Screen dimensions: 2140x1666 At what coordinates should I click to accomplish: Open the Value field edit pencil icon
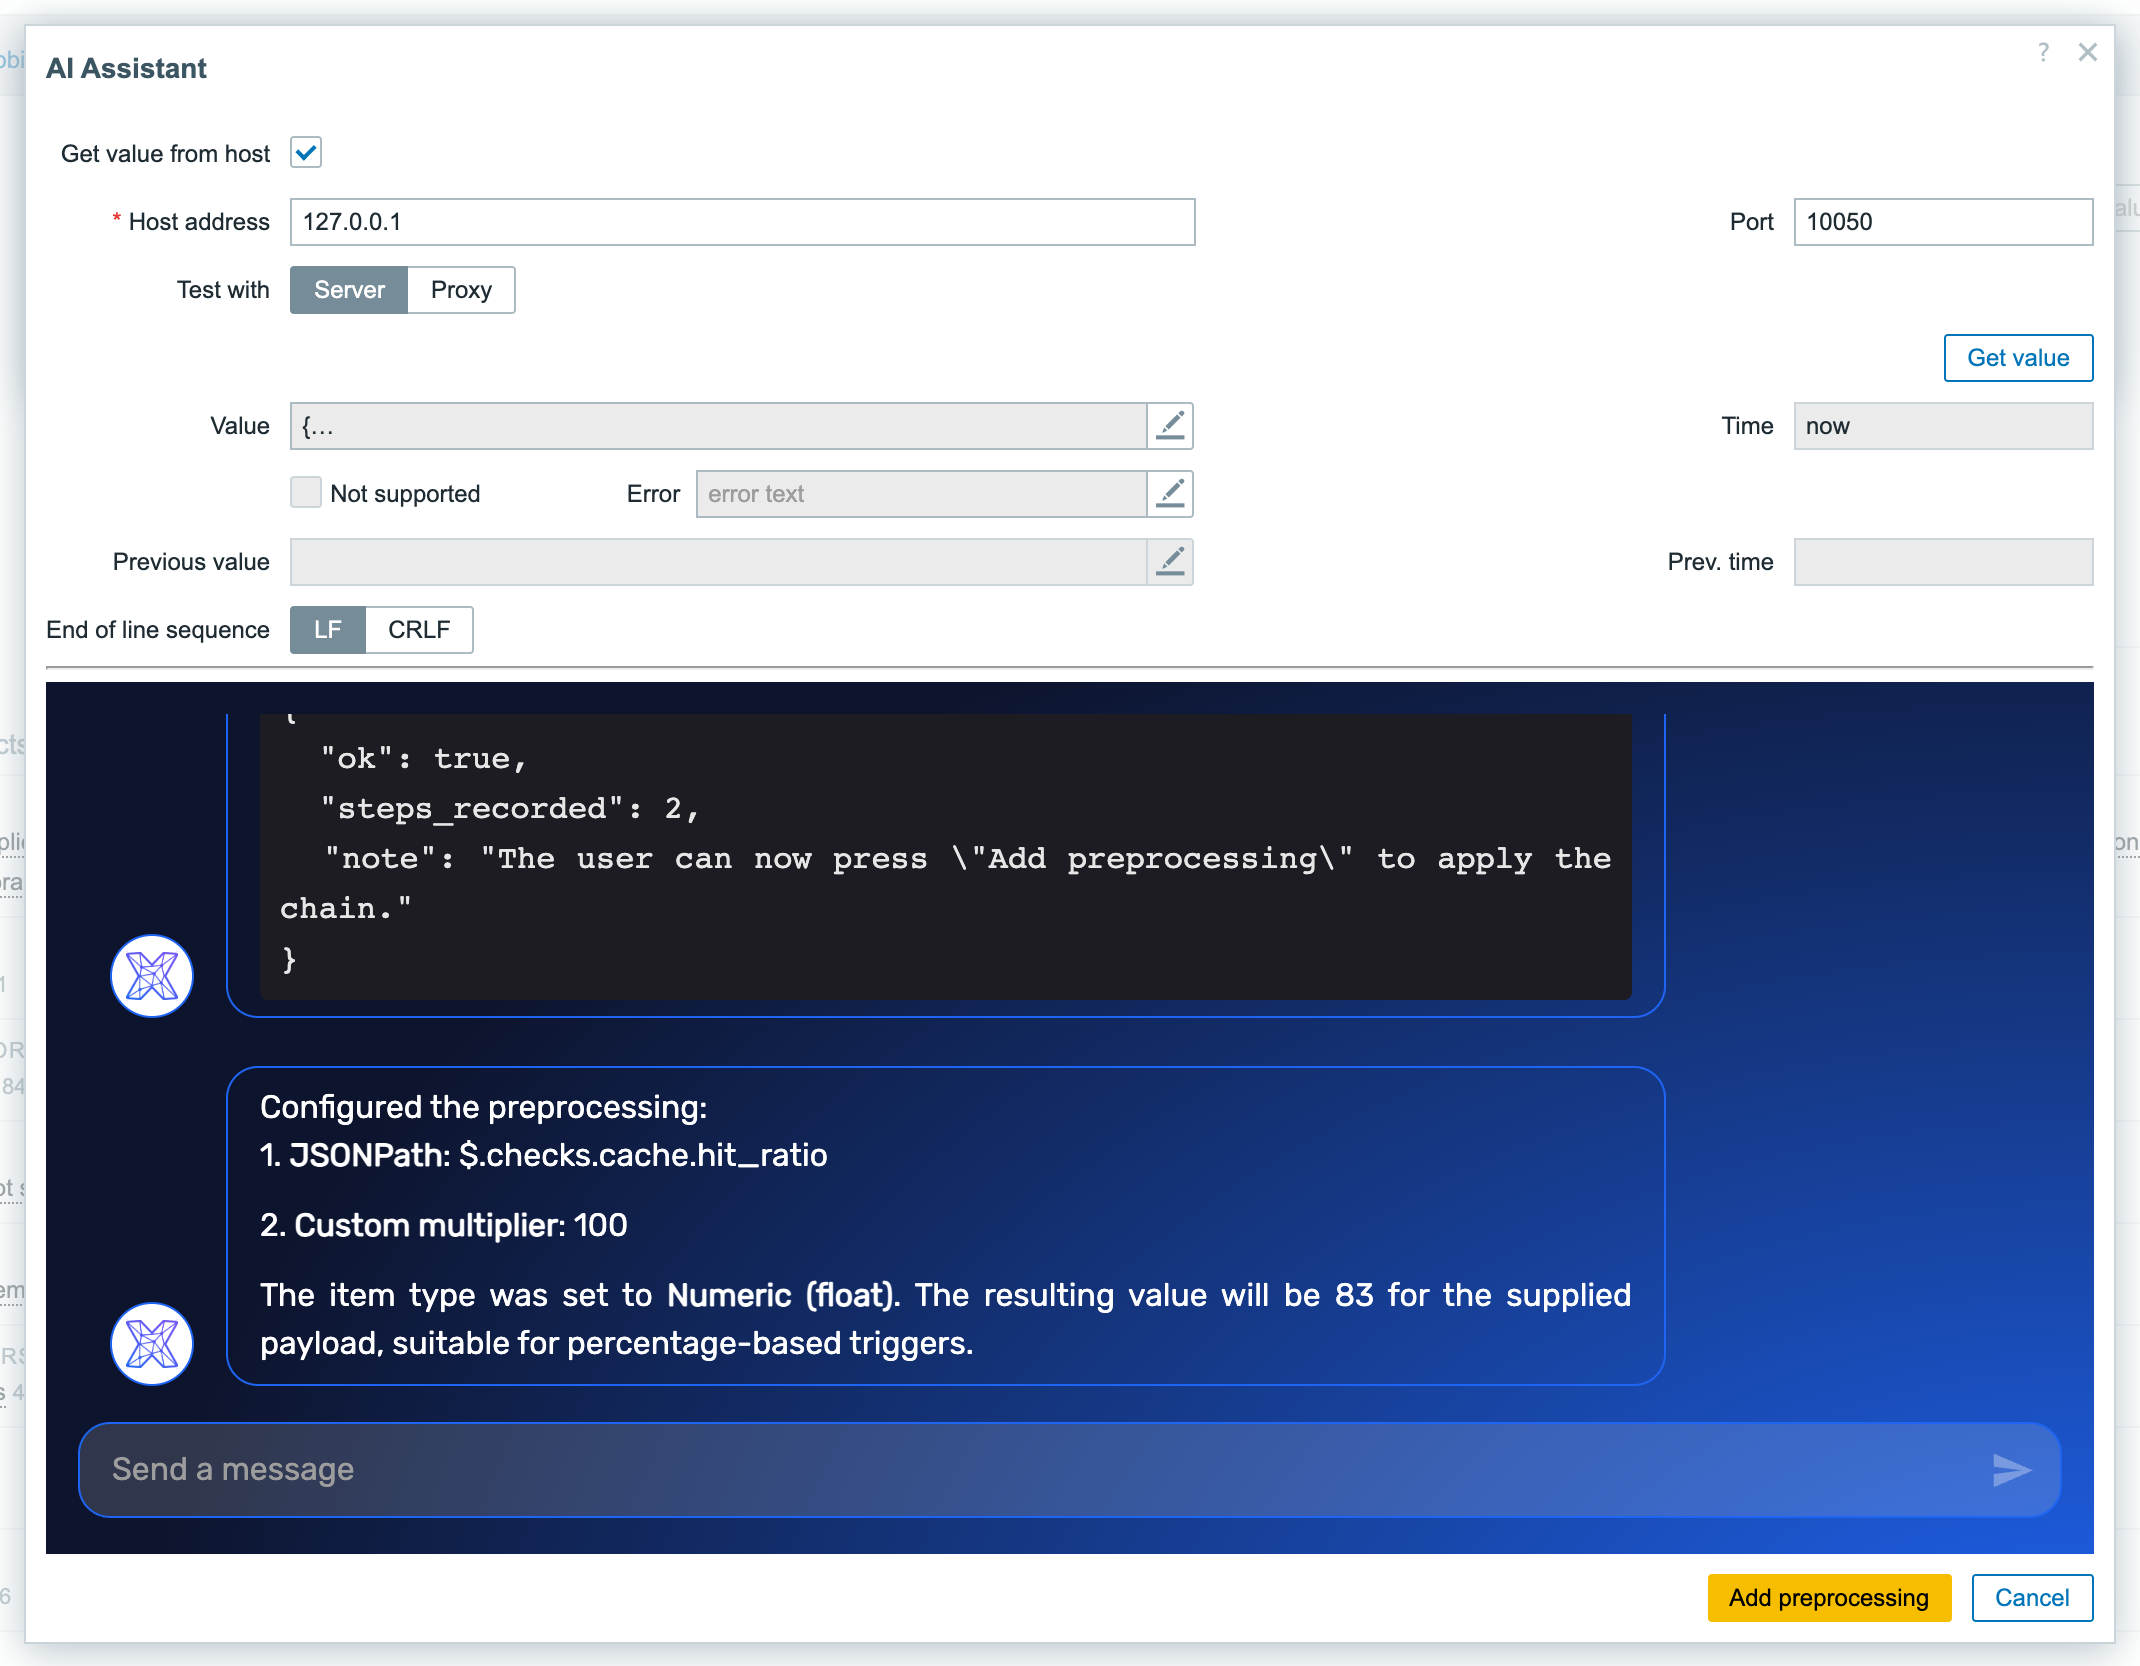tap(1170, 426)
